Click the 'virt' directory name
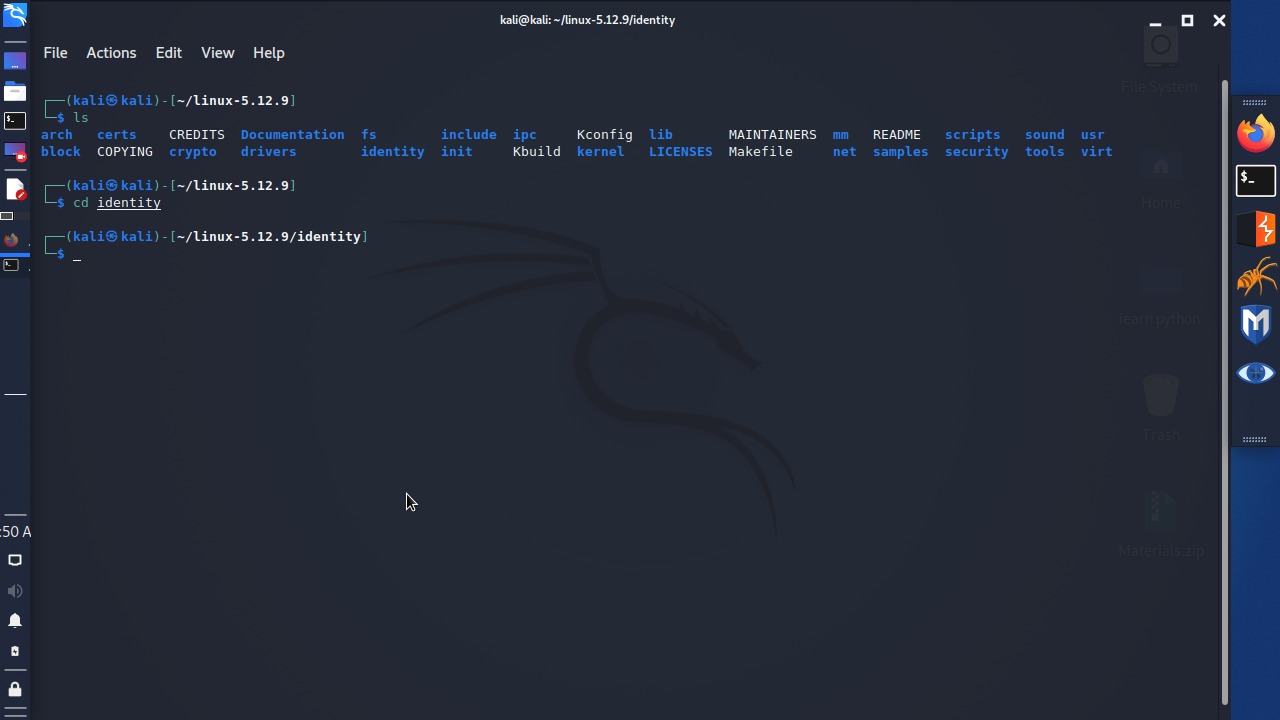This screenshot has width=1280, height=720. [x=1097, y=152]
